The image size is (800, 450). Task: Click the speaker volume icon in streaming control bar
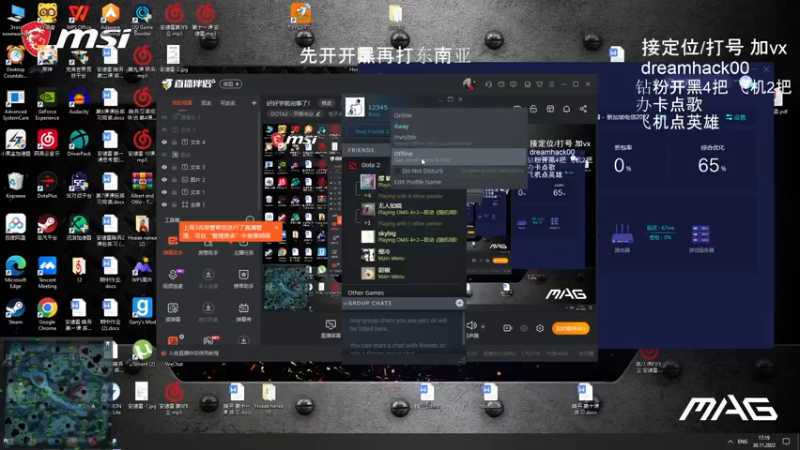click(x=470, y=326)
